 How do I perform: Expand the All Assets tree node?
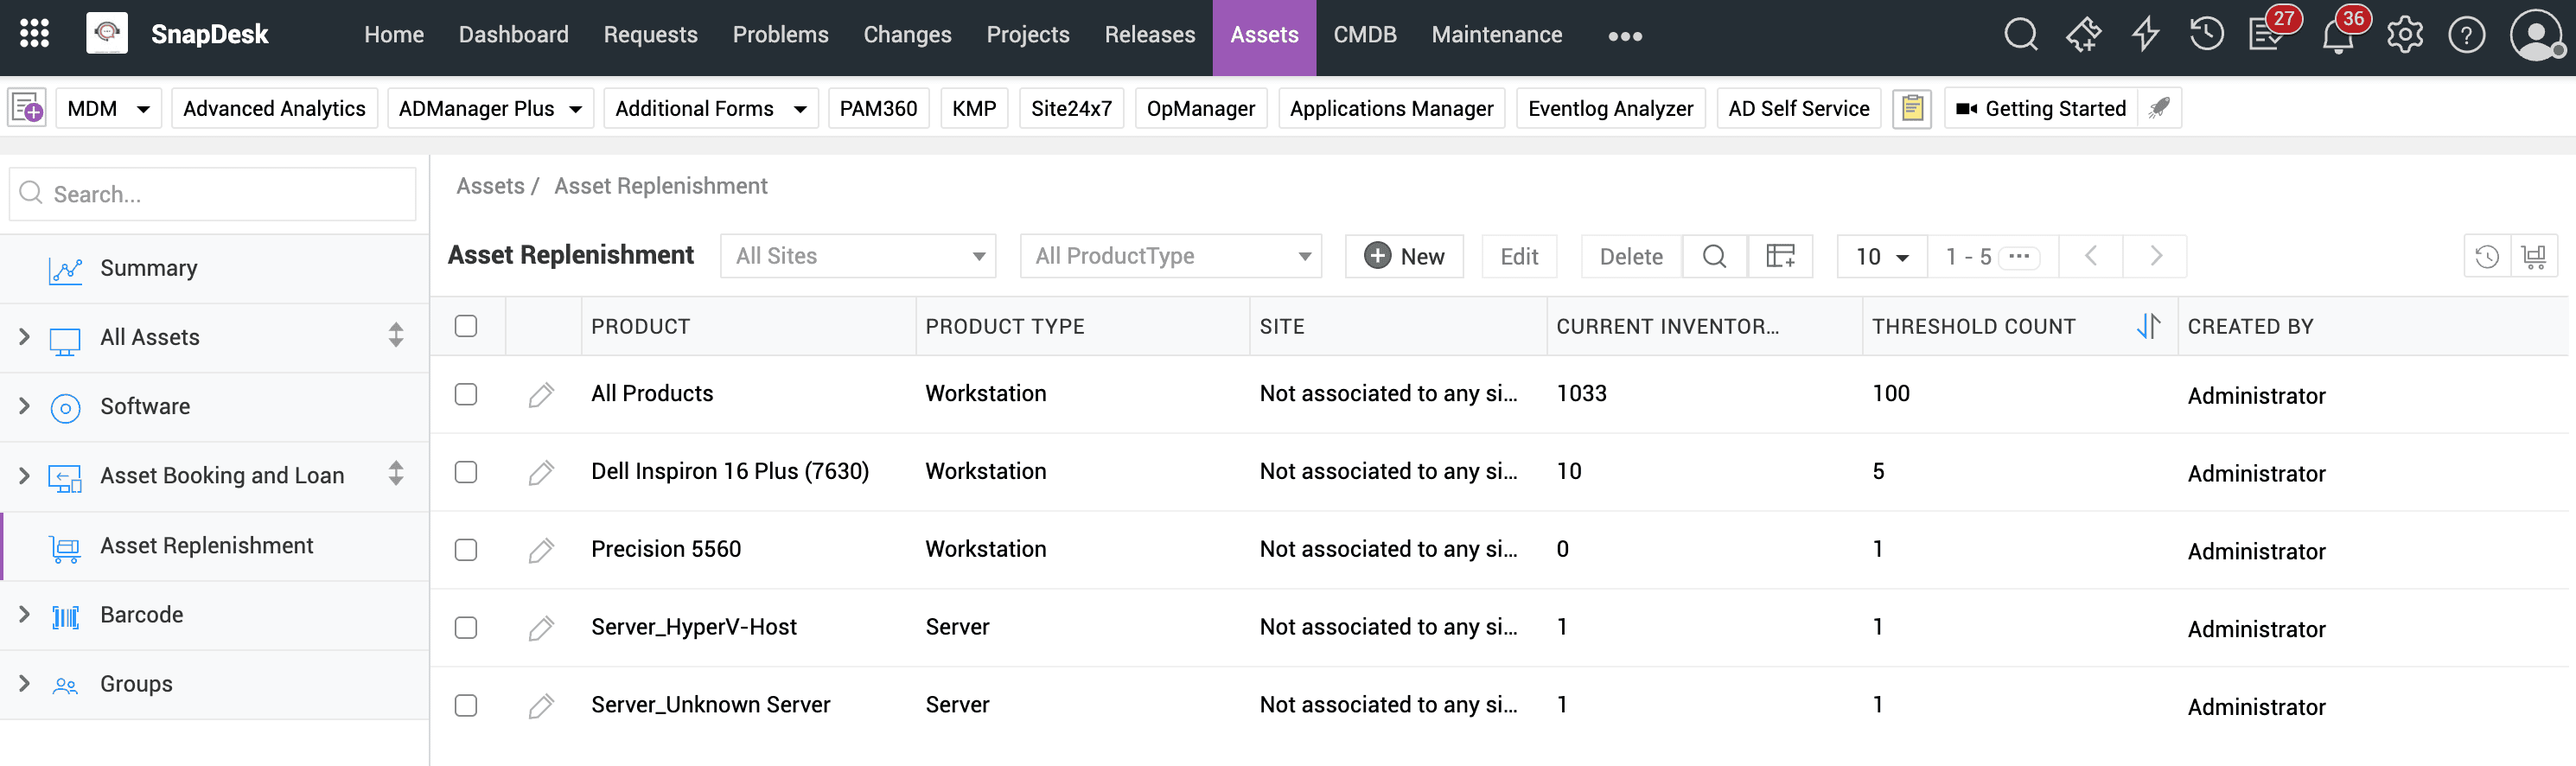pos(24,337)
